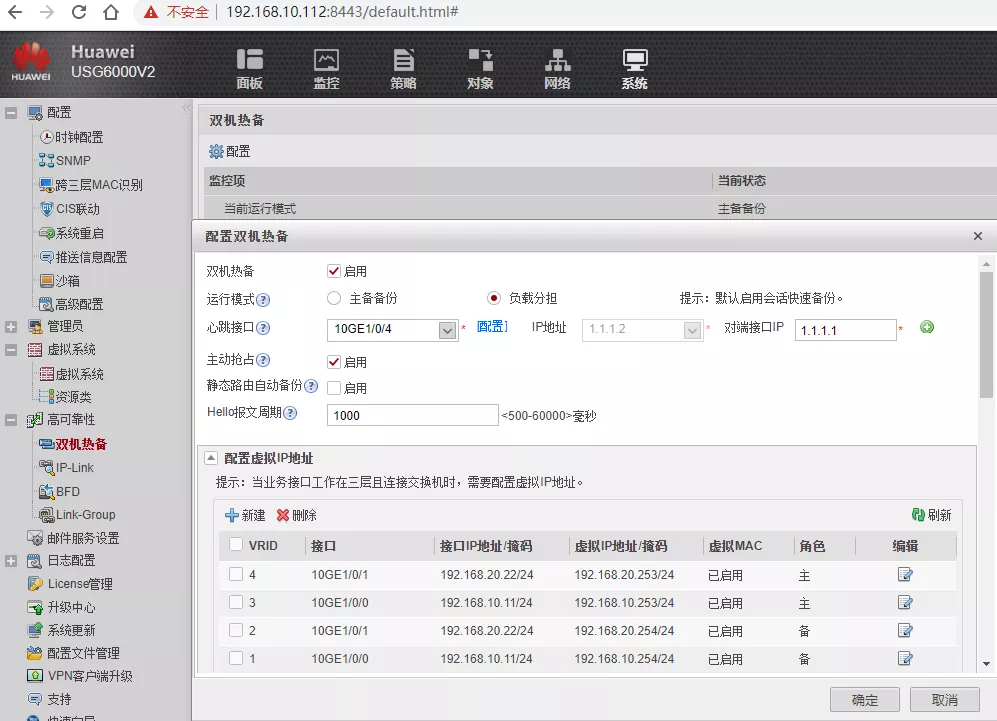Uncheck the 双机热备 启用 checkbox
Screen dimensions: 997x721
tap(334, 271)
